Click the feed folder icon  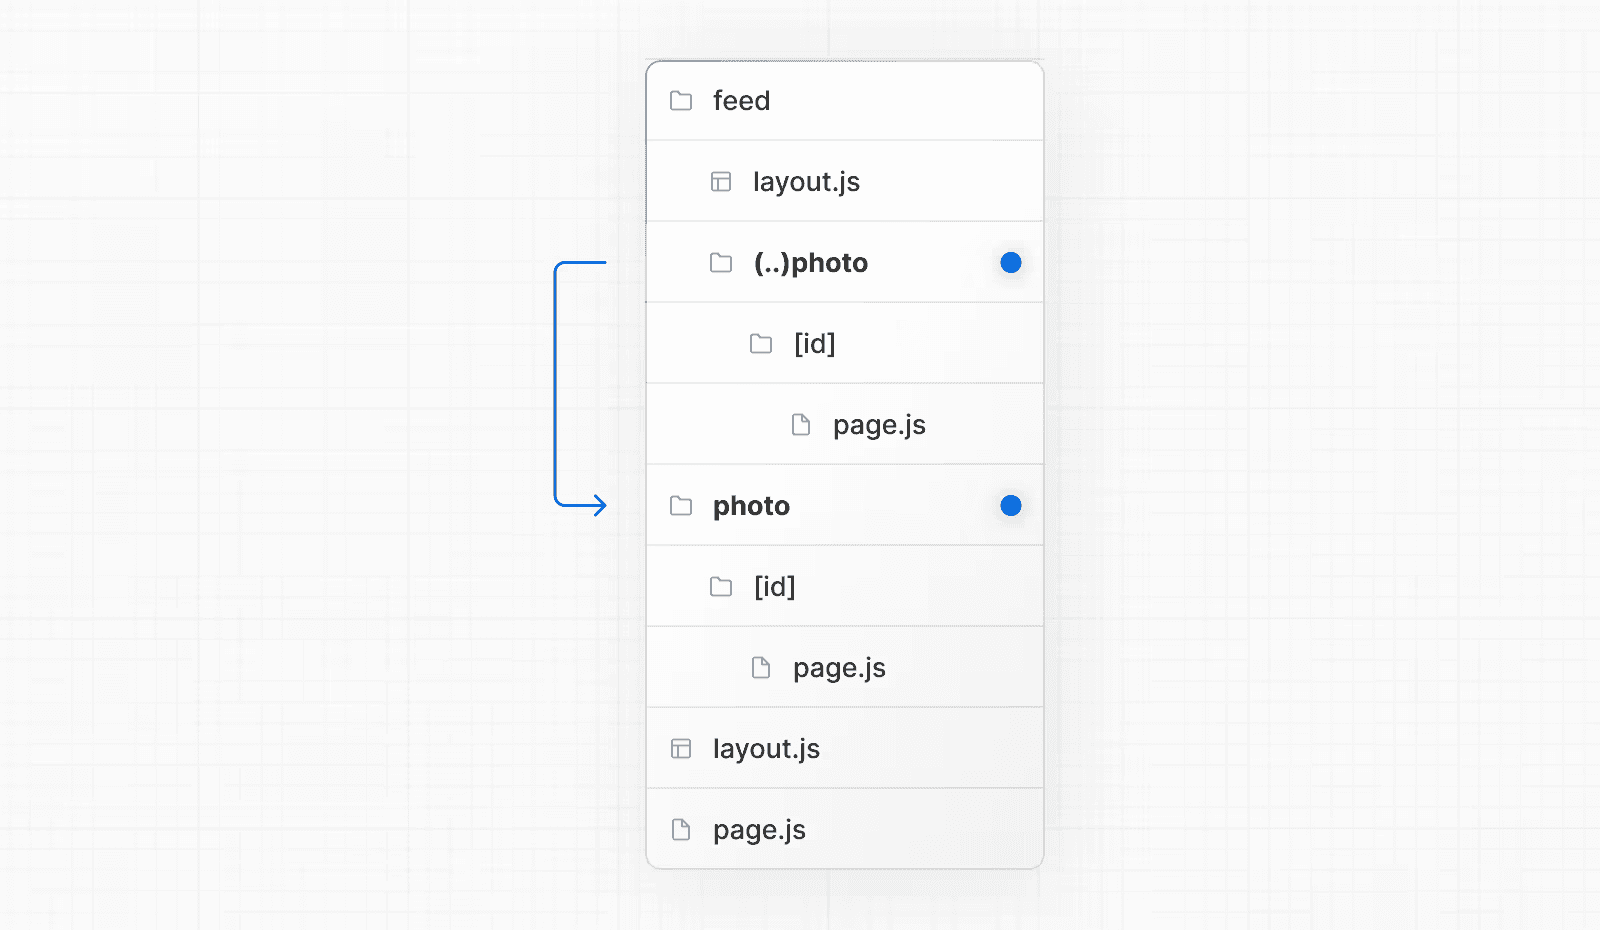681,101
